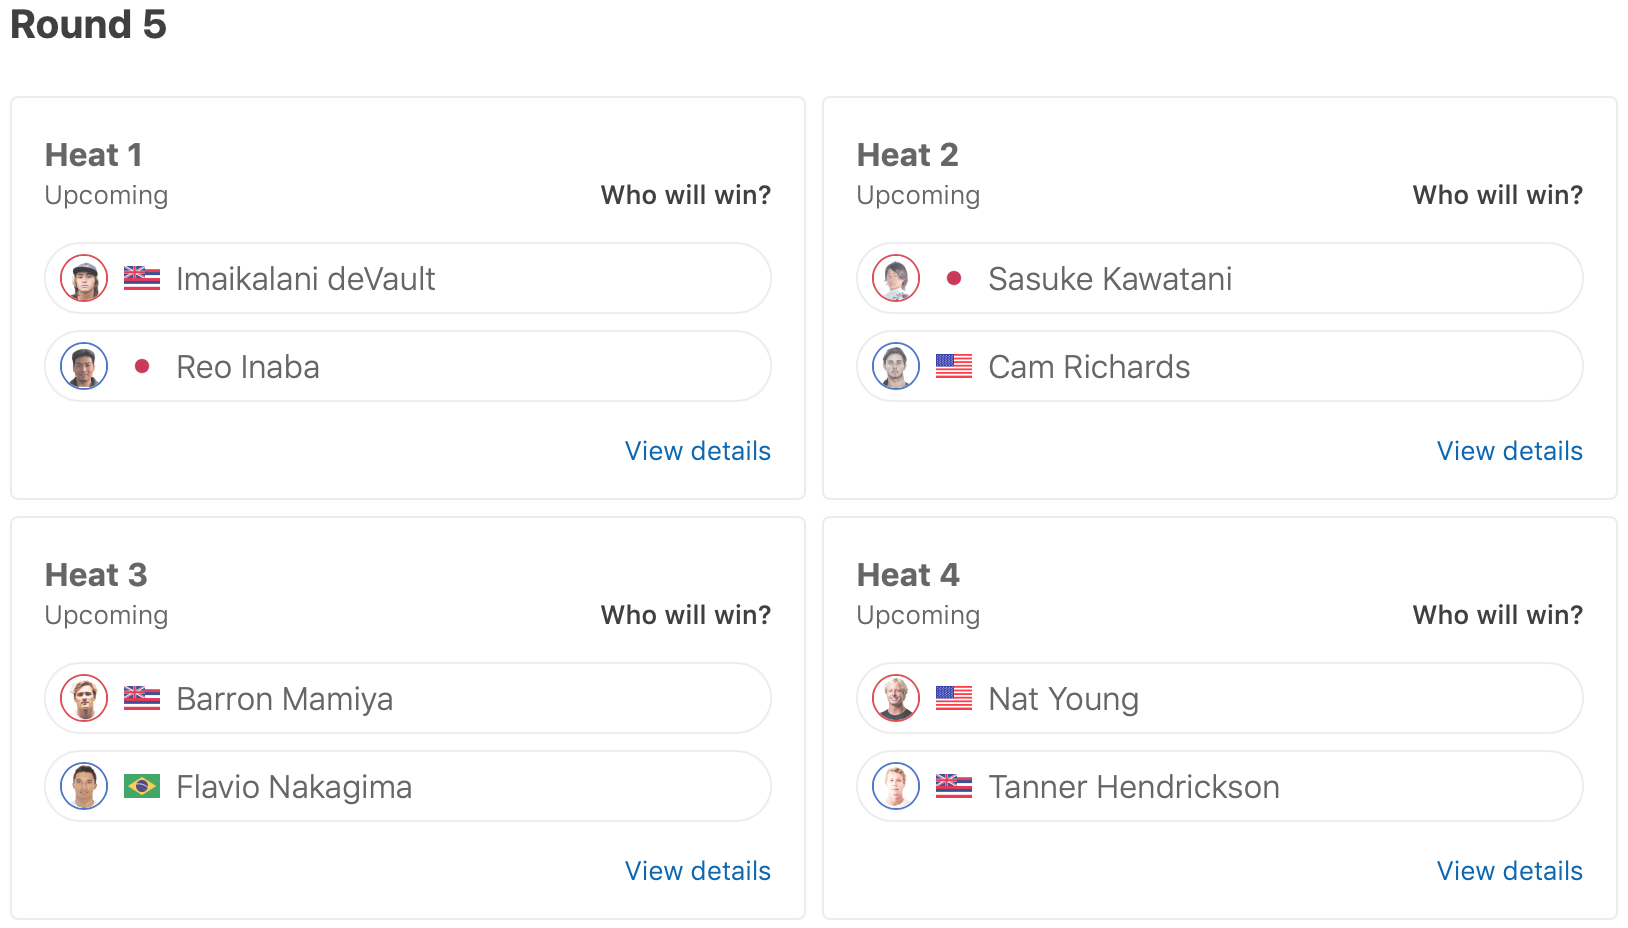Open View details for Heat 2
The height and width of the screenshot is (928, 1628).
pyautogui.click(x=1509, y=451)
